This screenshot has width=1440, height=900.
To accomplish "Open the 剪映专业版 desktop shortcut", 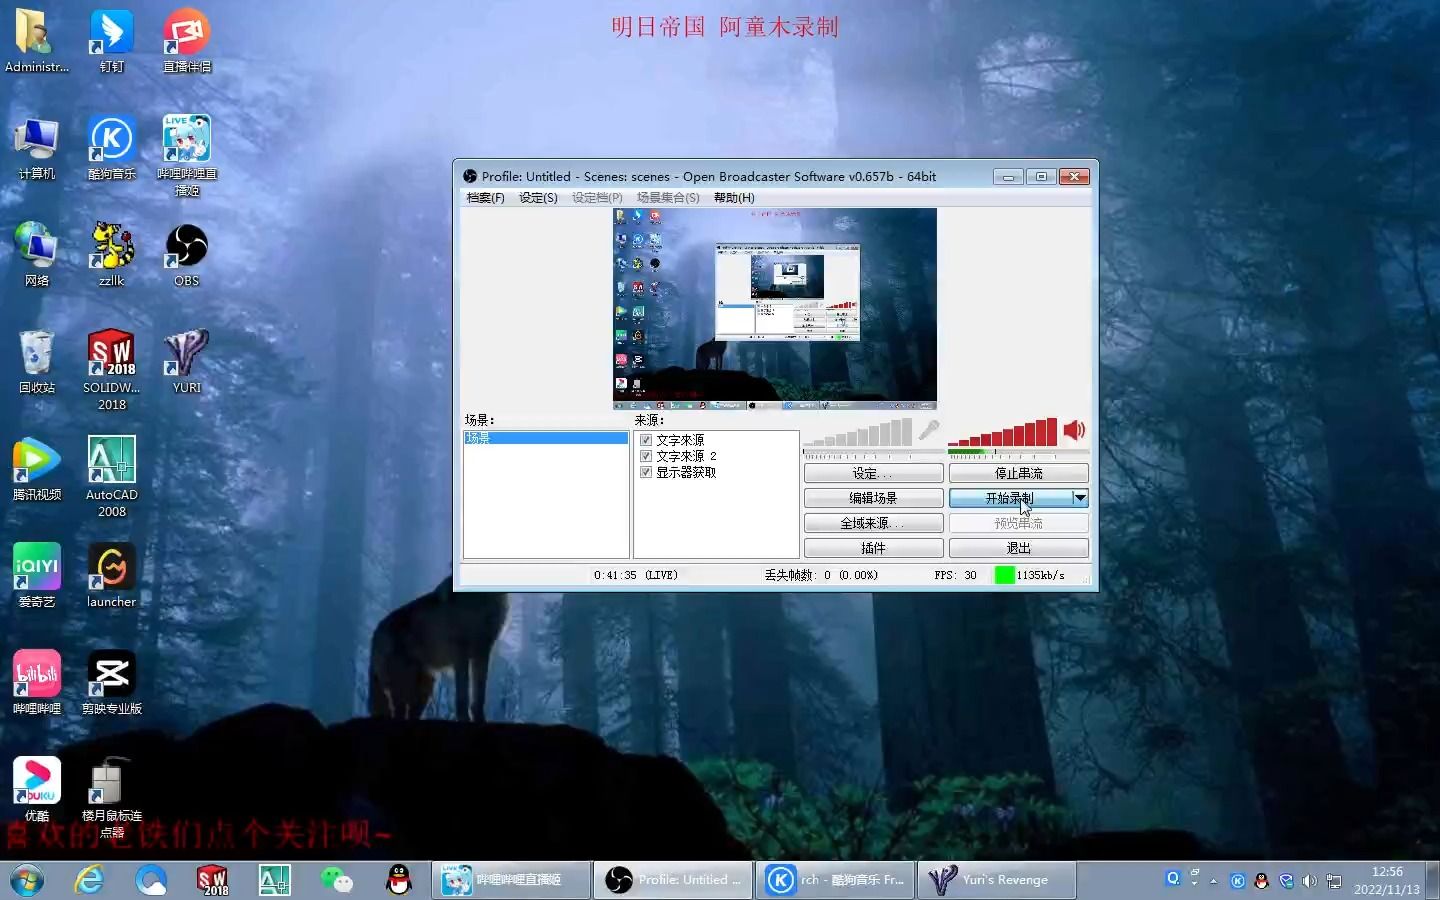I will click(x=111, y=683).
